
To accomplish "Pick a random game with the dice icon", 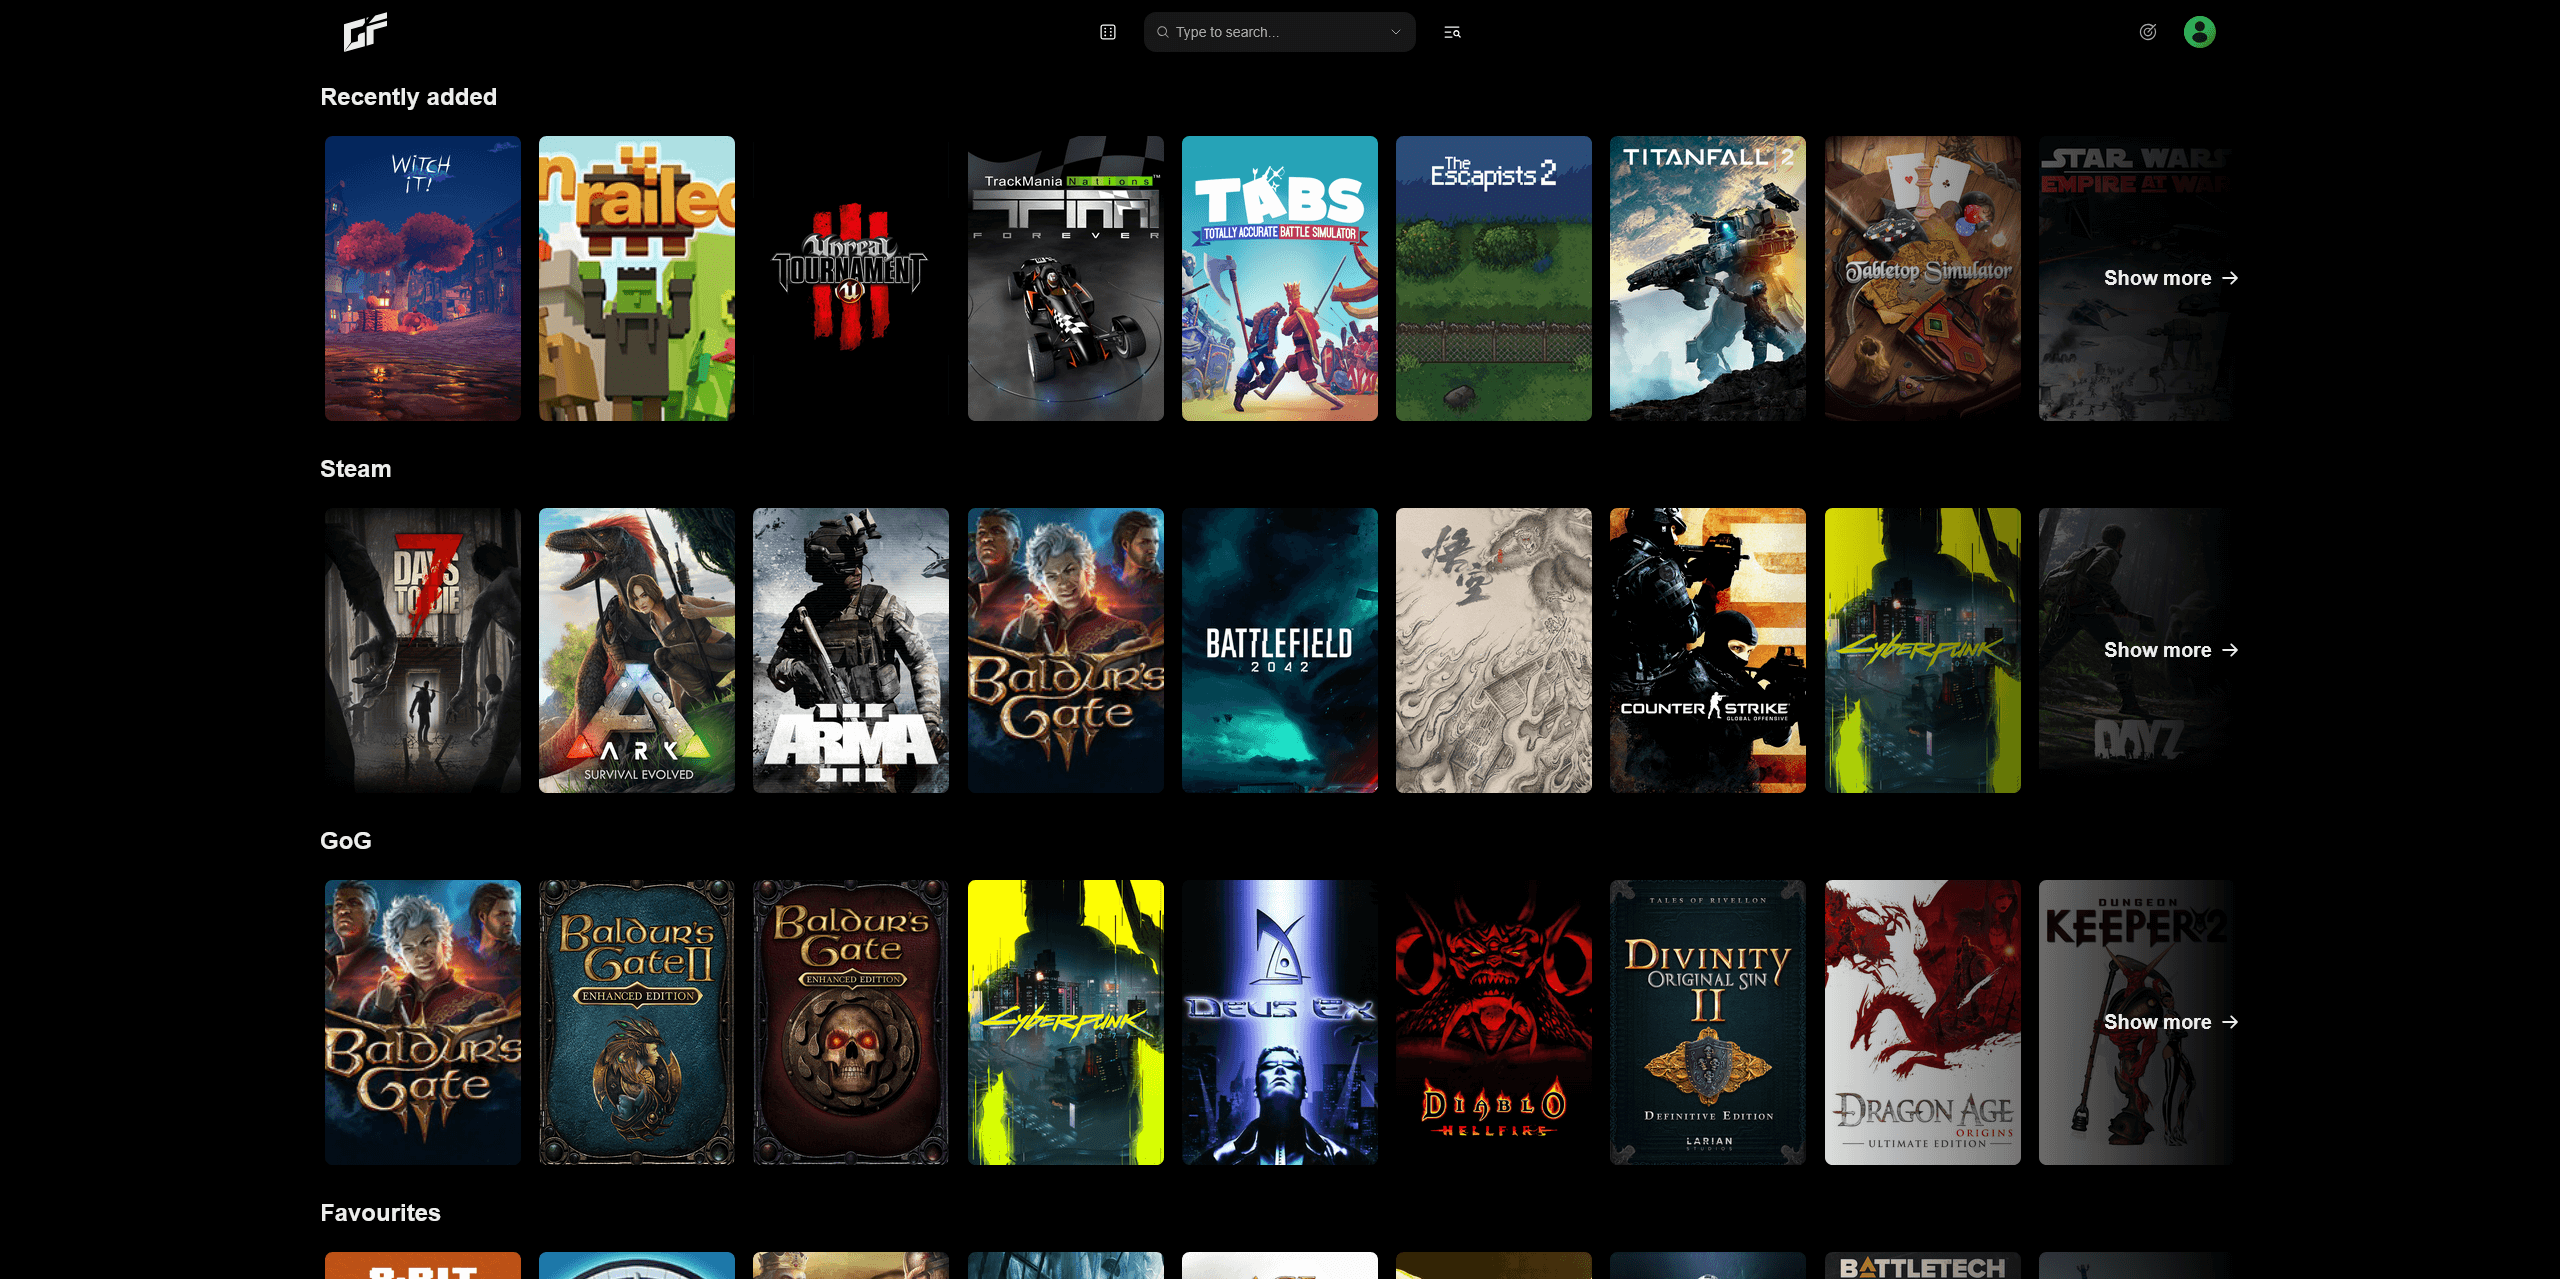I will click(x=1108, y=32).
